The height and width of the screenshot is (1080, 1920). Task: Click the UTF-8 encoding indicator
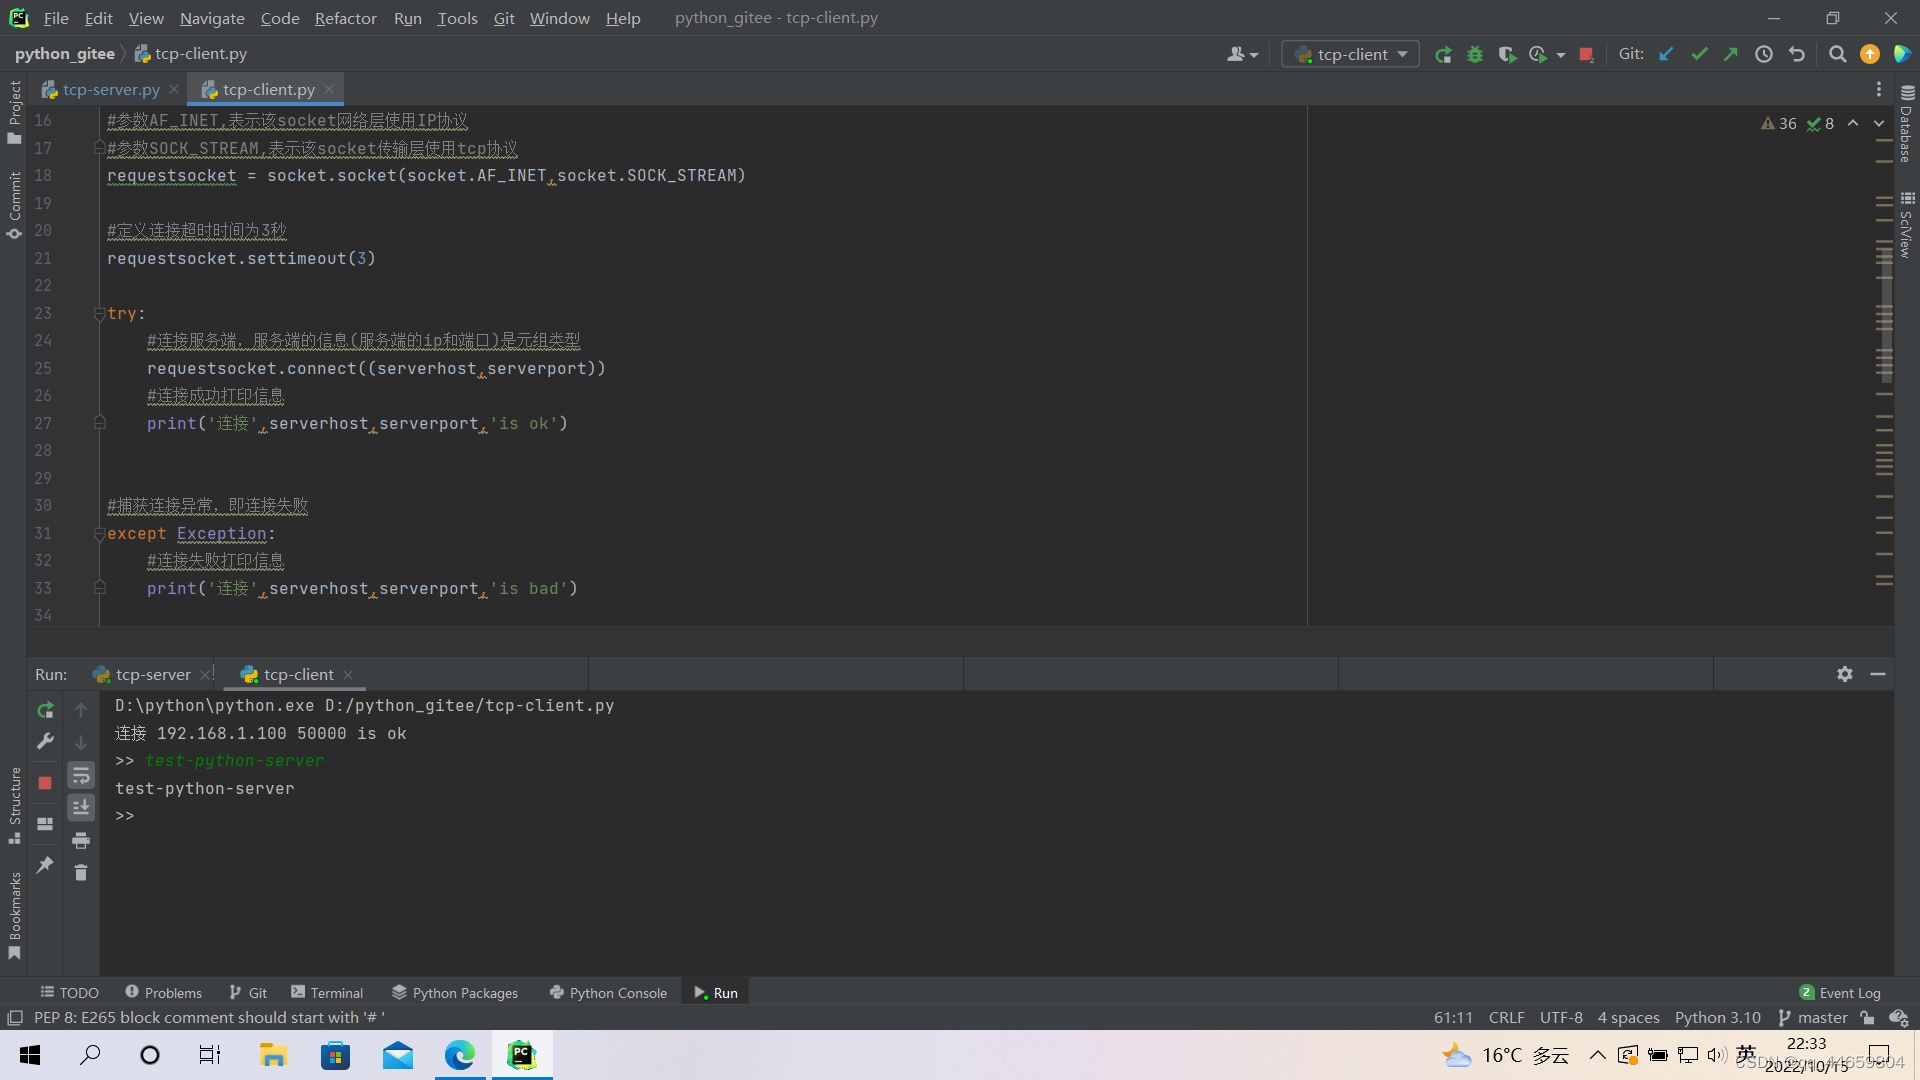[x=1561, y=1017]
